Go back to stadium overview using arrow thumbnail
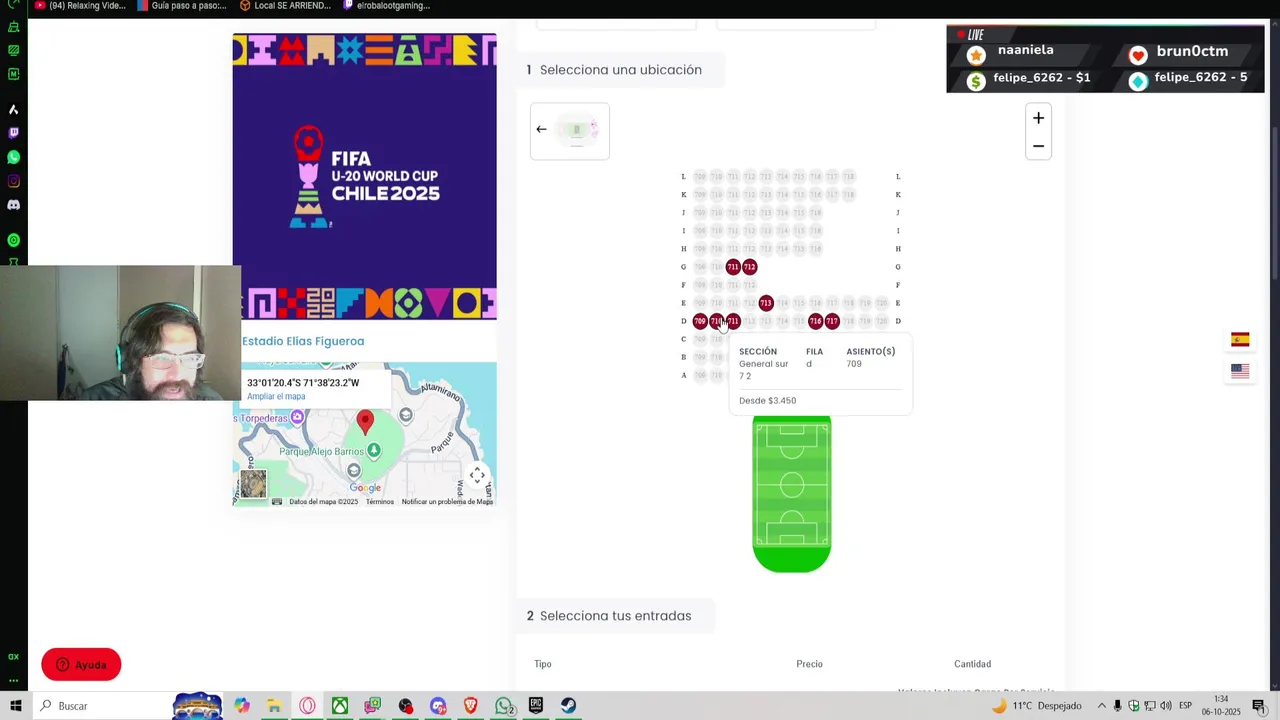The height and width of the screenshot is (720, 1280). (570, 130)
